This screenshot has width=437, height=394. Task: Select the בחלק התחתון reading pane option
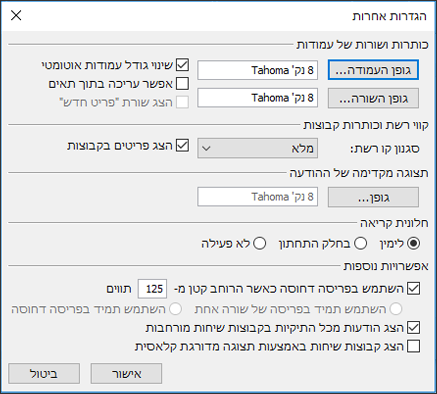pyautogui.click(x=360, y=244)
